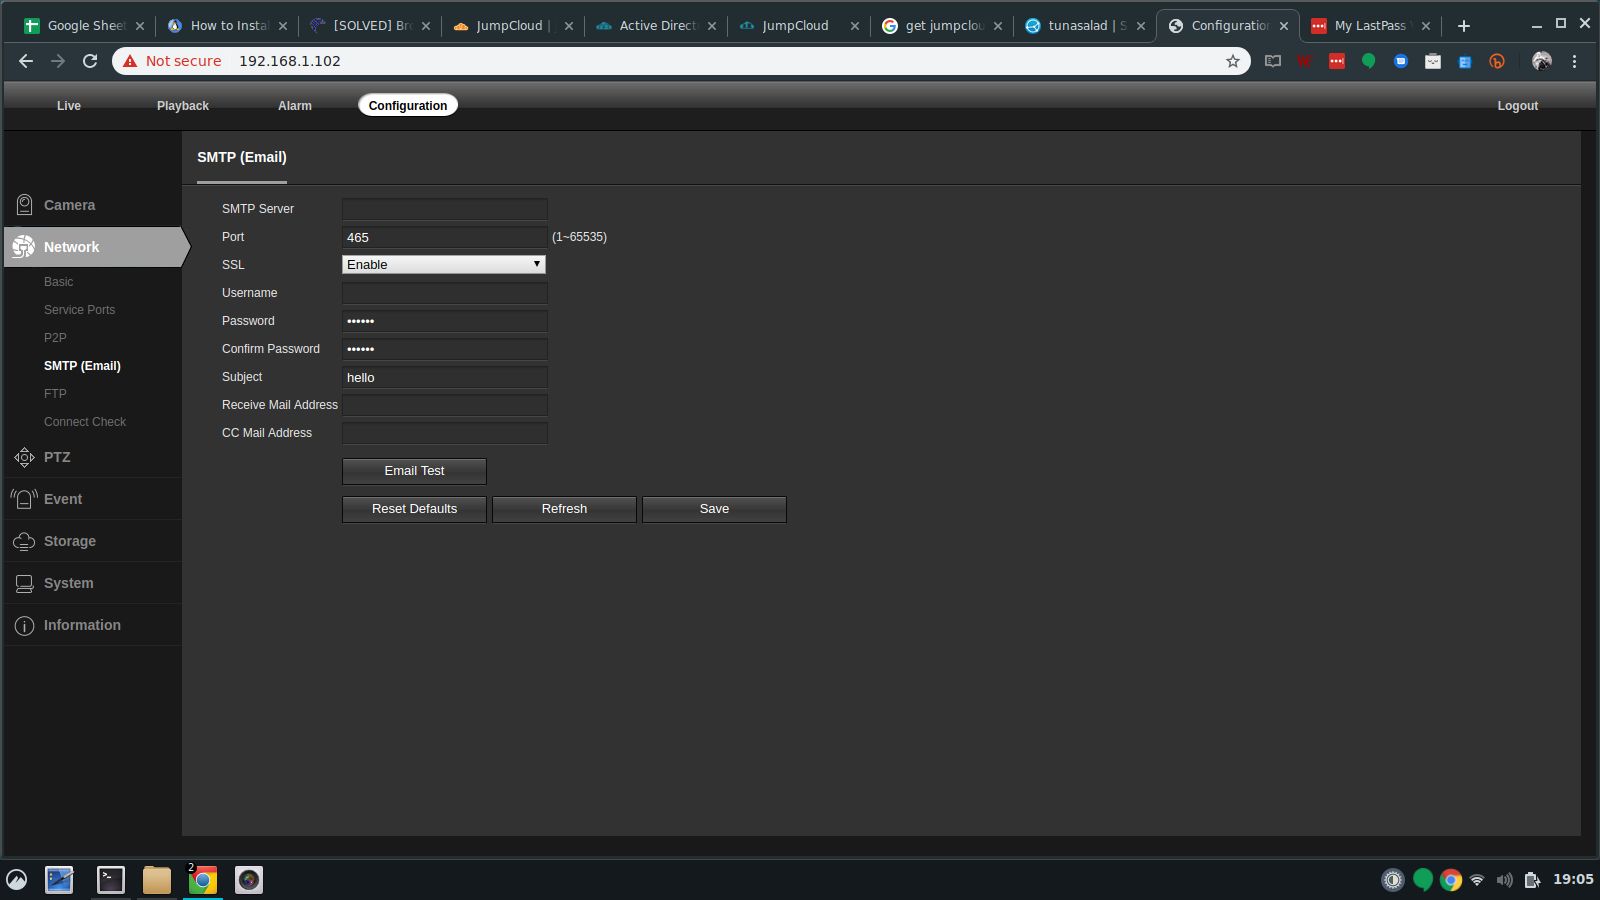Open Chrome's three-dot menu
This screenshot has height=900, width=1600.
coord(1574,61)
